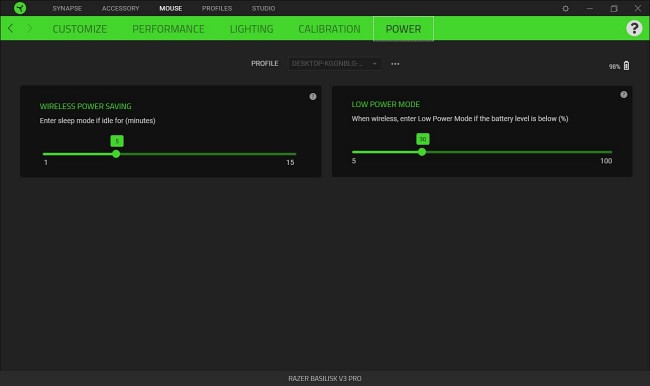
Task: Click the sleep slider minimum value 1
Action: click(x=46, y=163)
